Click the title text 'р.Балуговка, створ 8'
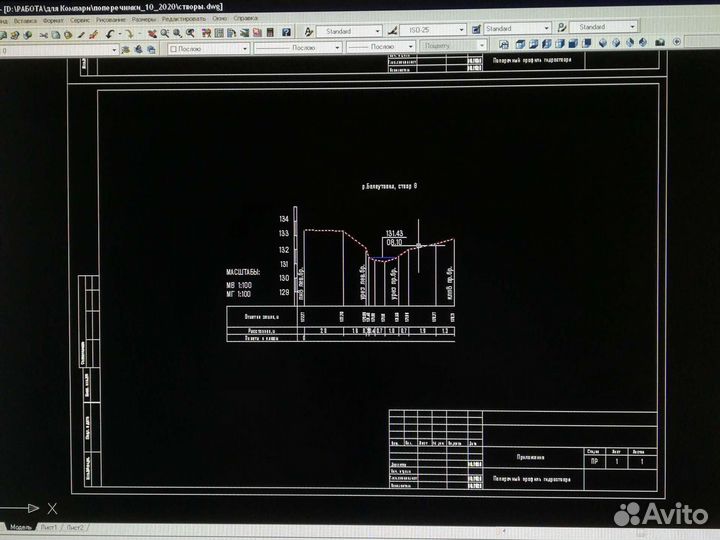This screenshot has width=720, height=540. pos(389,186)
